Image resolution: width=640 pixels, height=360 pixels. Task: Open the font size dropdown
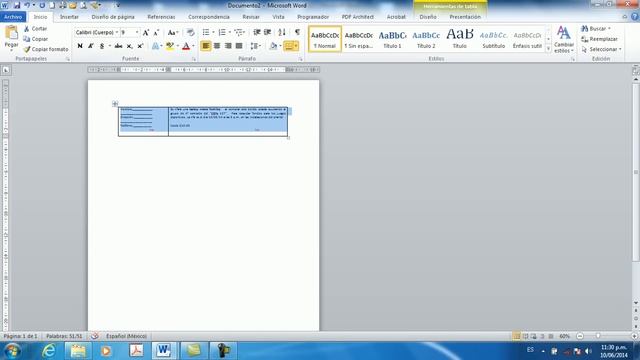point(137,32)
